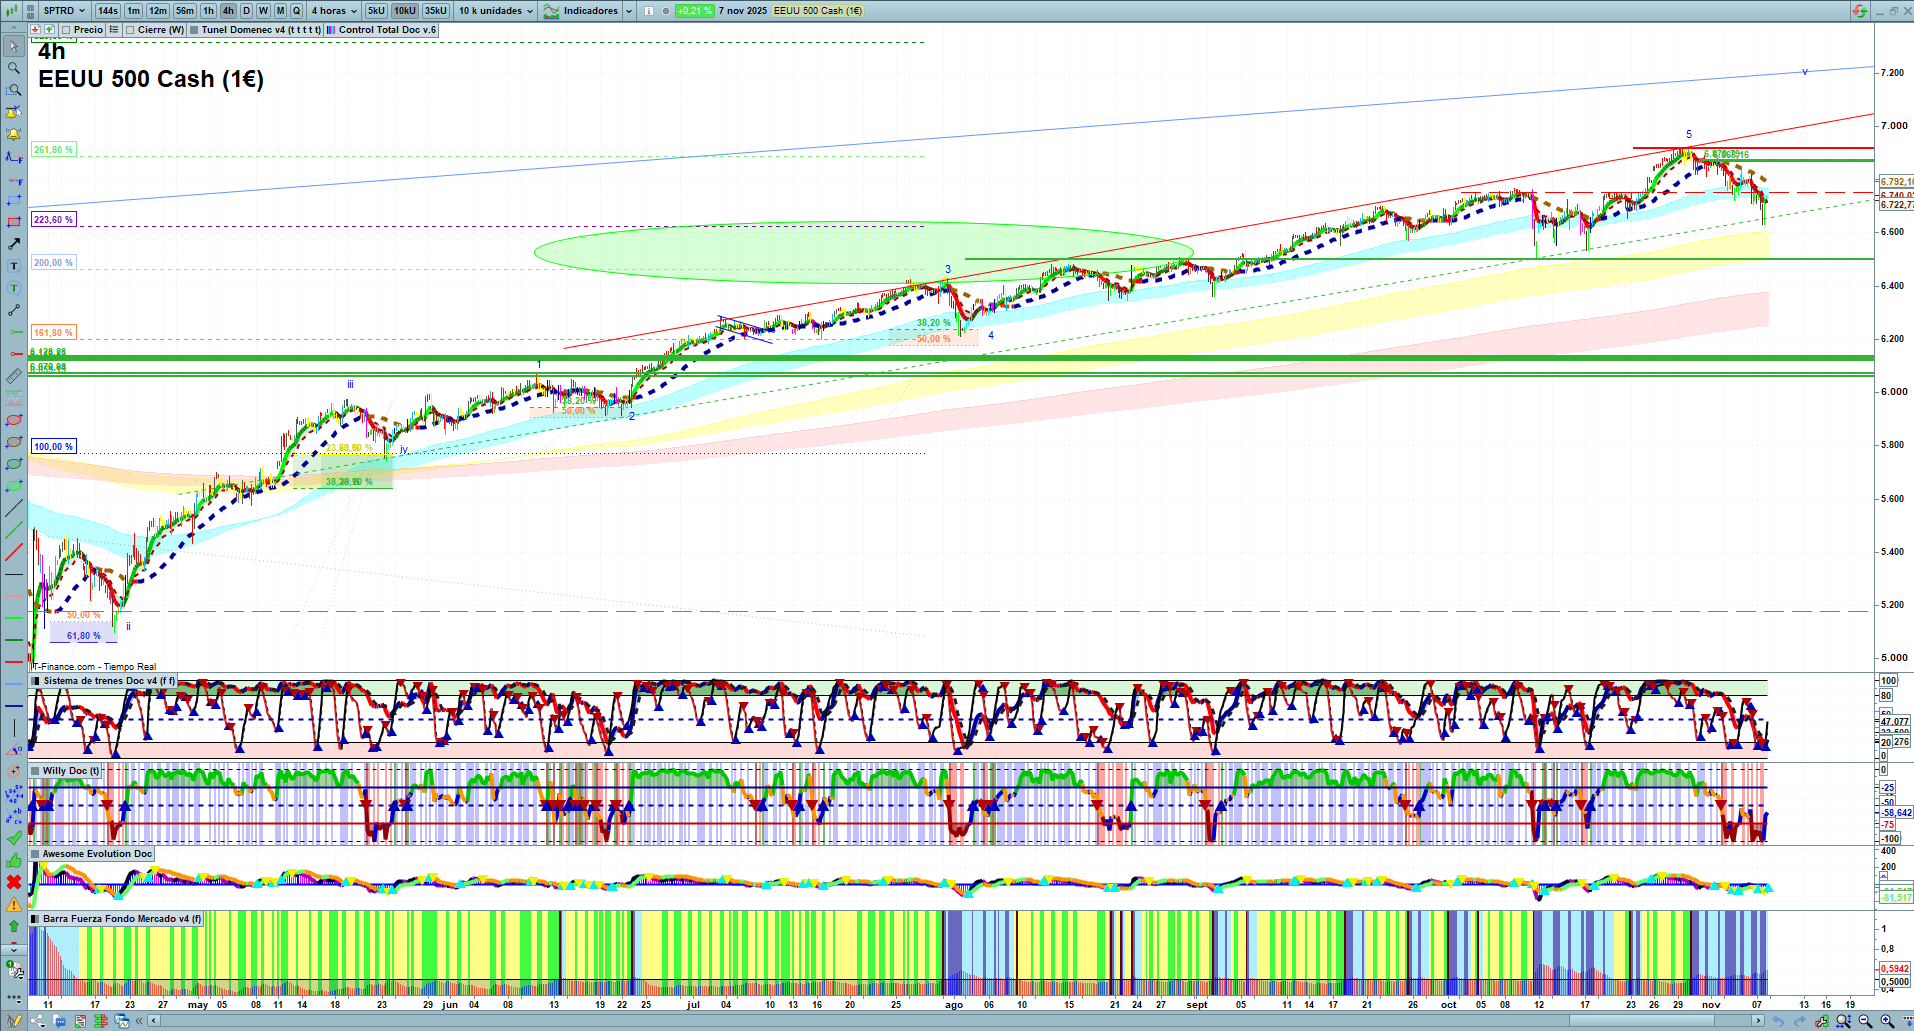Click the green thumbs-up icon

pos(14,860)
